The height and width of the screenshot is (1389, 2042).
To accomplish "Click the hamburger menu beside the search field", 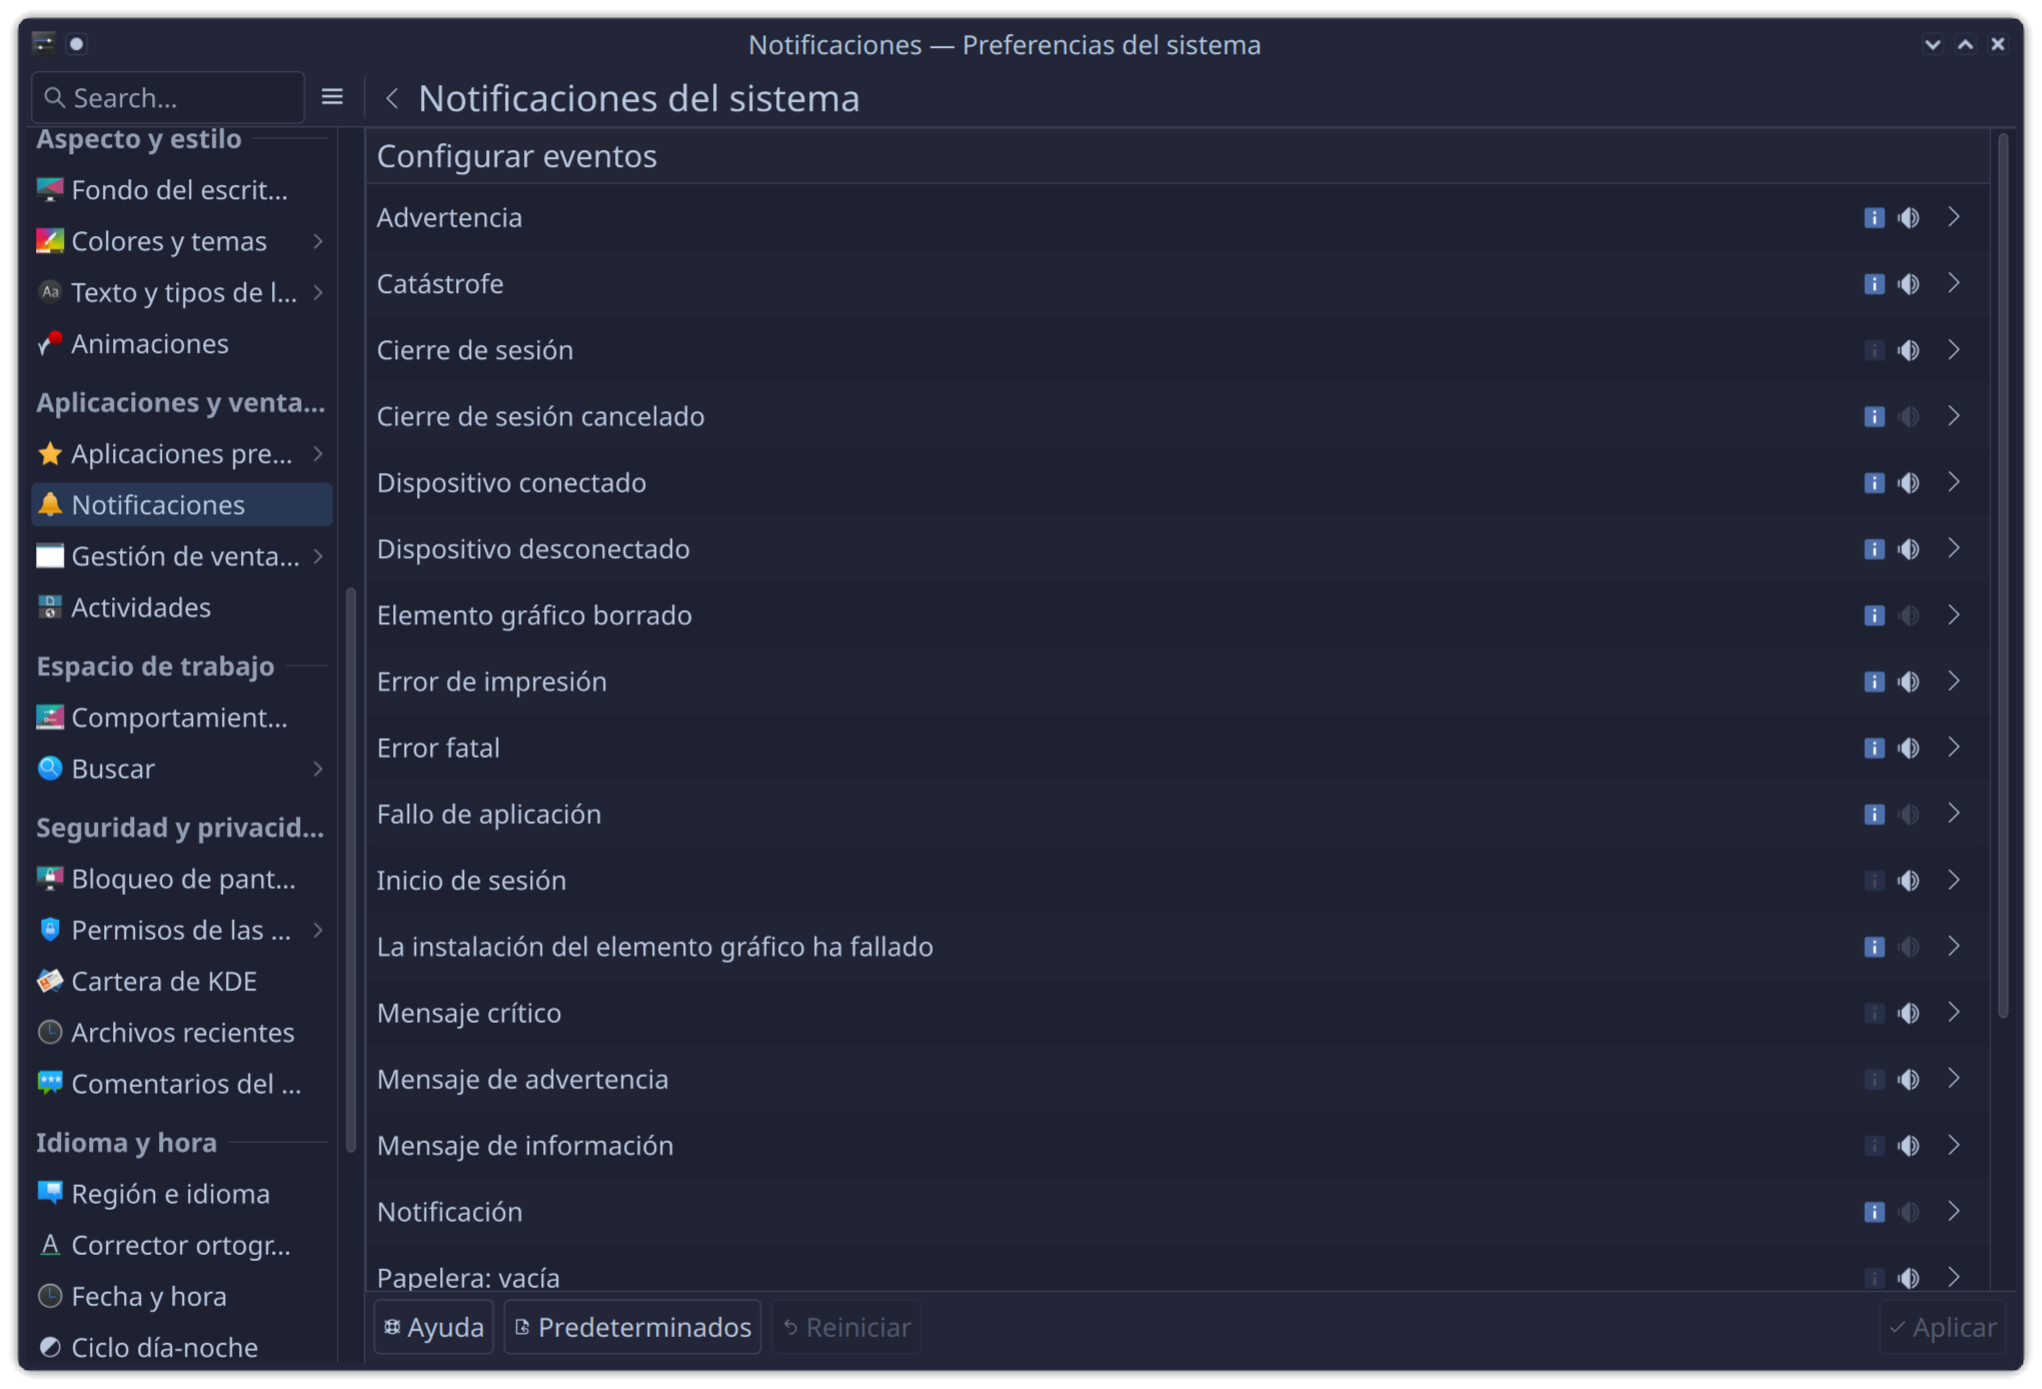I will tap(332, 97).
